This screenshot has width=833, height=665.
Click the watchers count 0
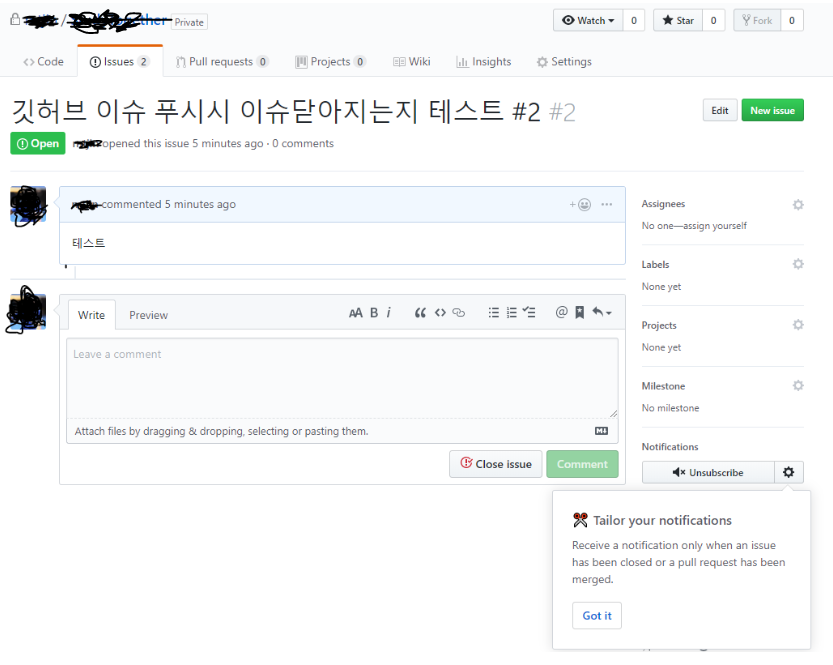point(634,20)
